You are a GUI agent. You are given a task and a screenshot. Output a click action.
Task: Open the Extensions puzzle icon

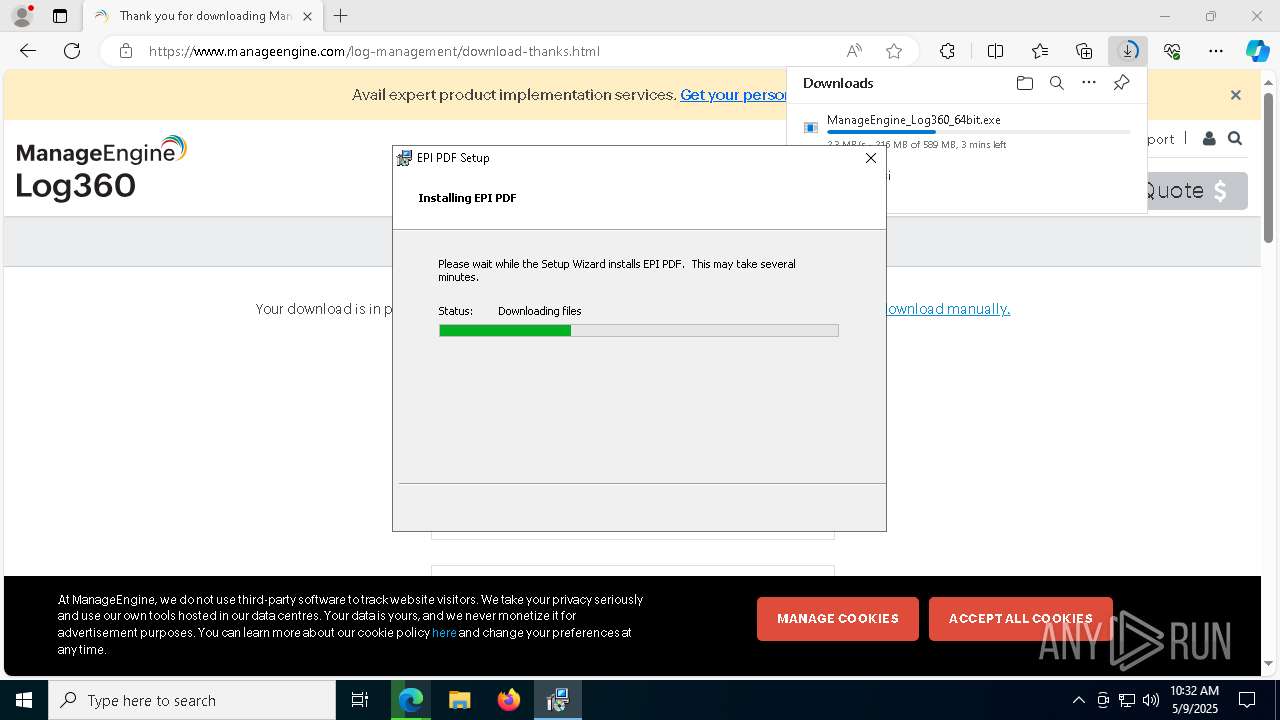947,51
